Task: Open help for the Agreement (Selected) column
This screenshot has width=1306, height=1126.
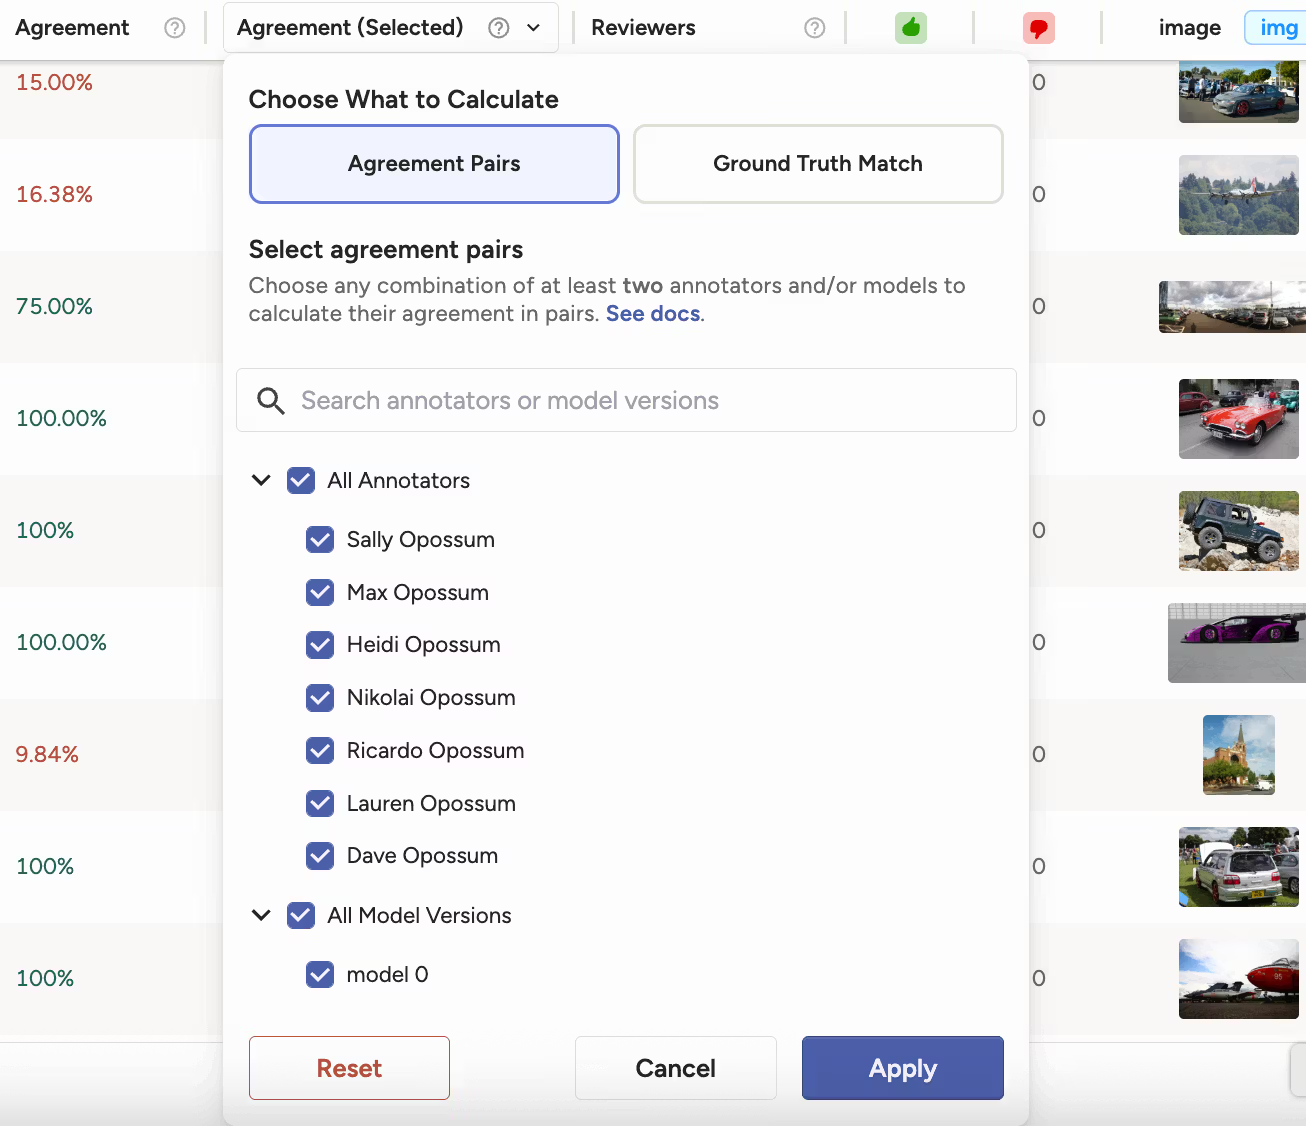Action: [498, 27]
